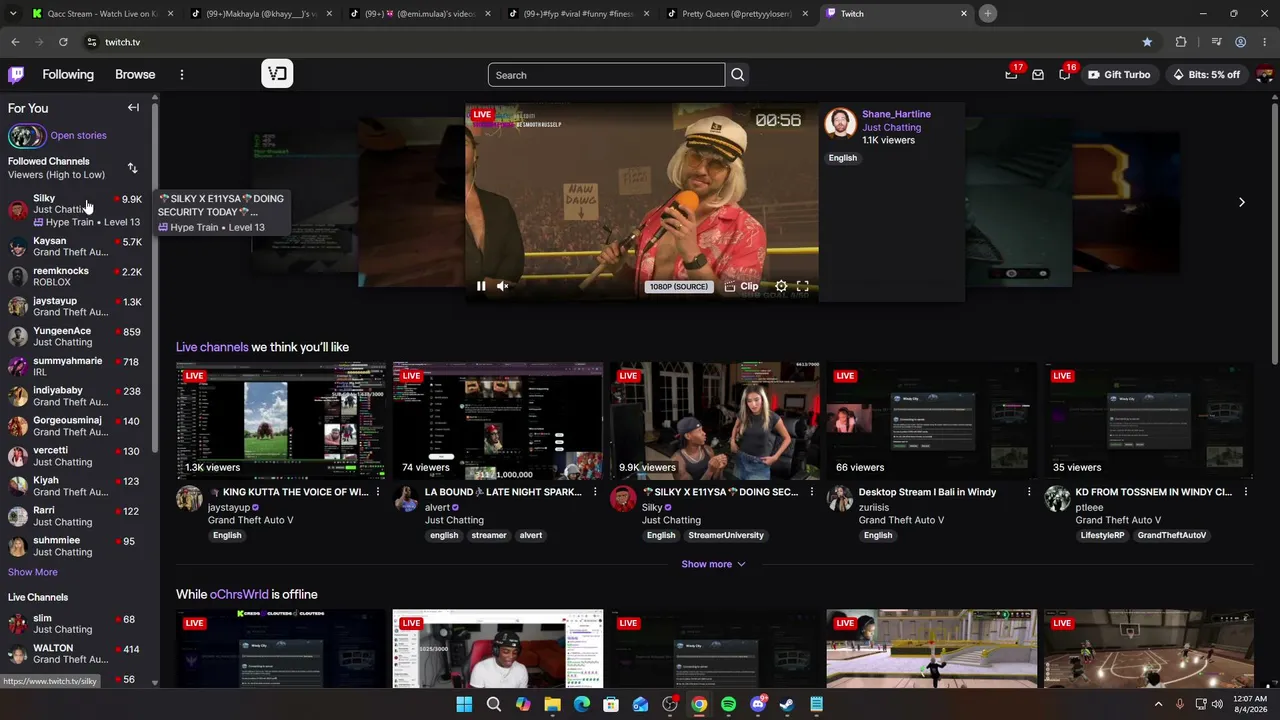Open OBS Studio from the taskbar
Image resolution: width=1280 pixels, height=720 pixels.
click(670, 704)
